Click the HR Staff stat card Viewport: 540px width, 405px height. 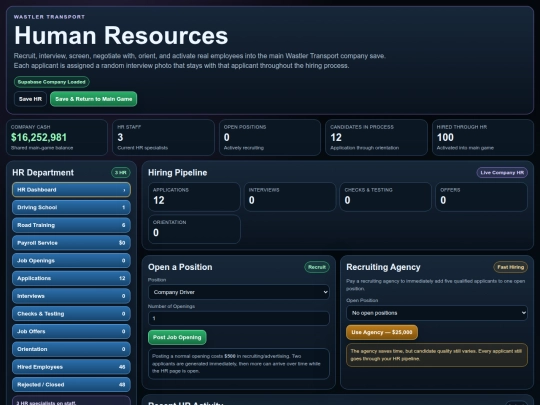(x=164, y=138)
